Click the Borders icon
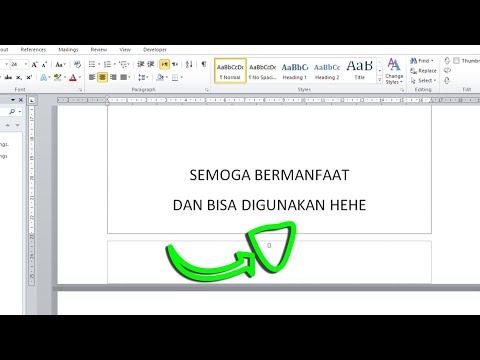Image resolution: width=480 pixels, height=360 pixels. pos(175,78)
